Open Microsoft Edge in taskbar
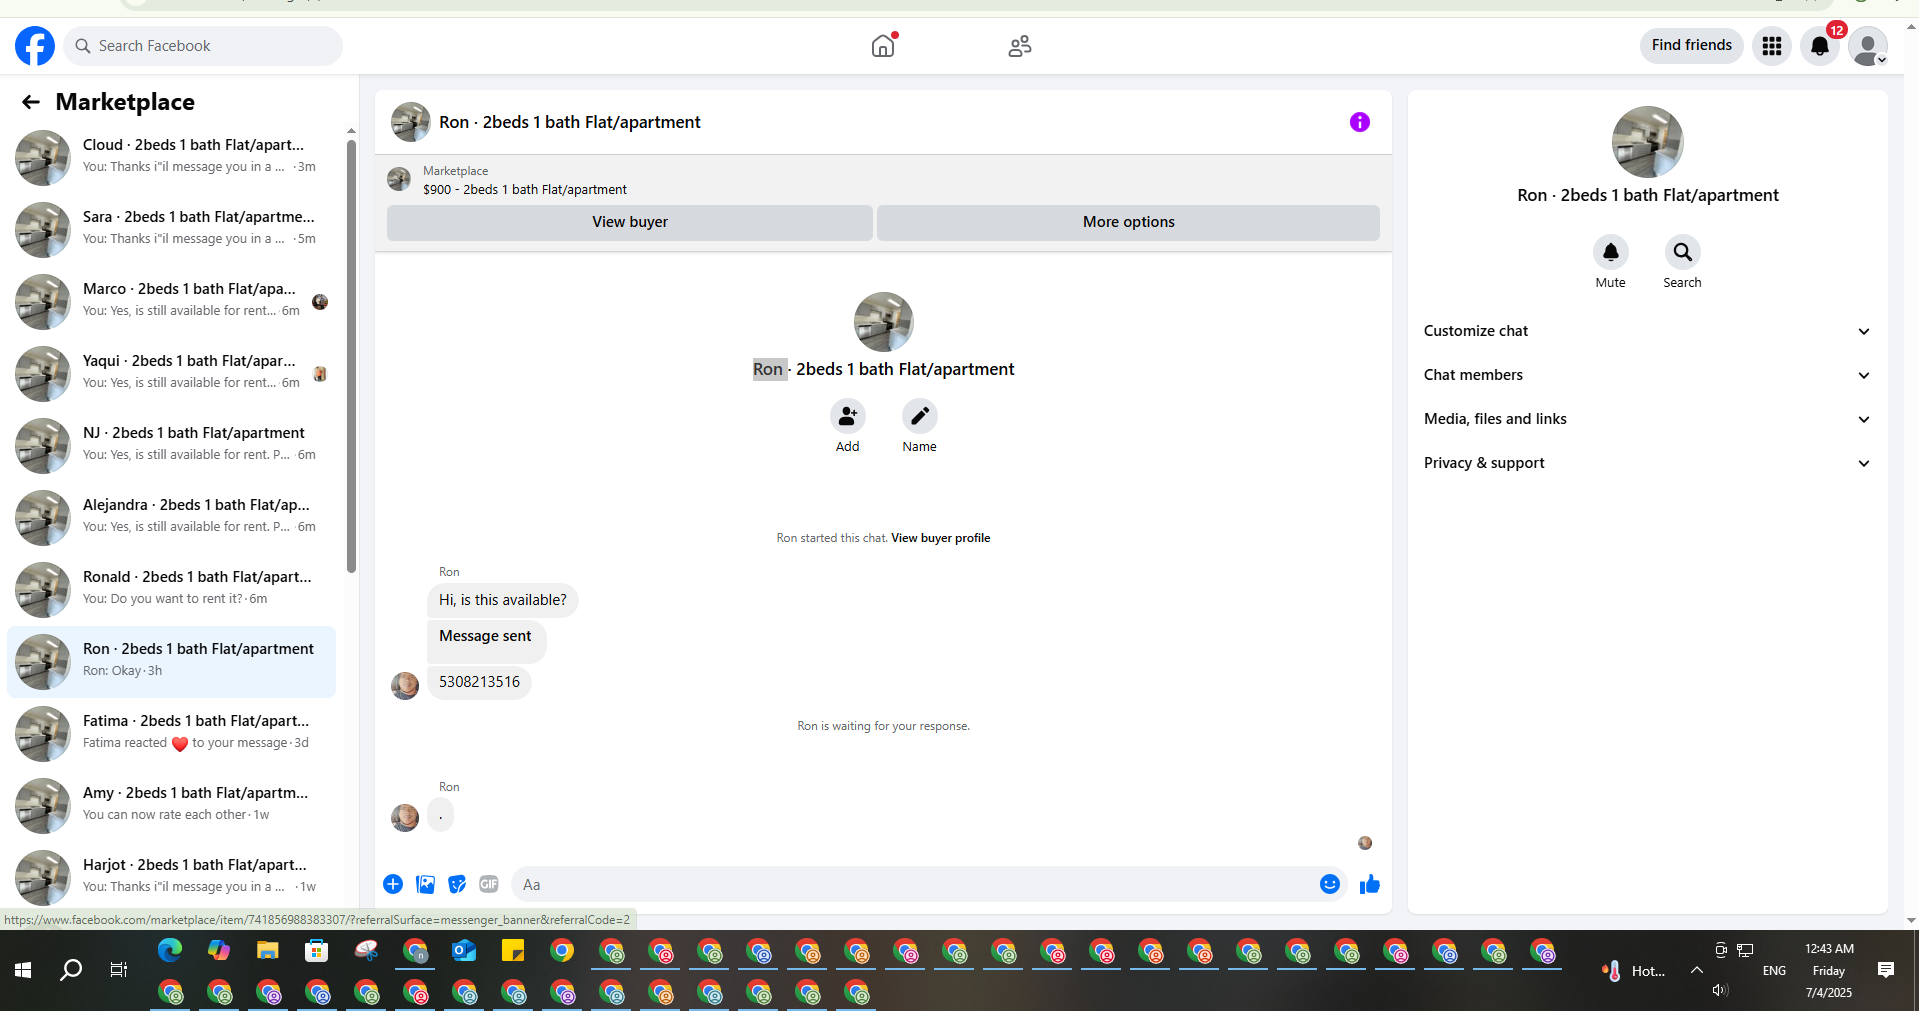 tap(170, 950)
